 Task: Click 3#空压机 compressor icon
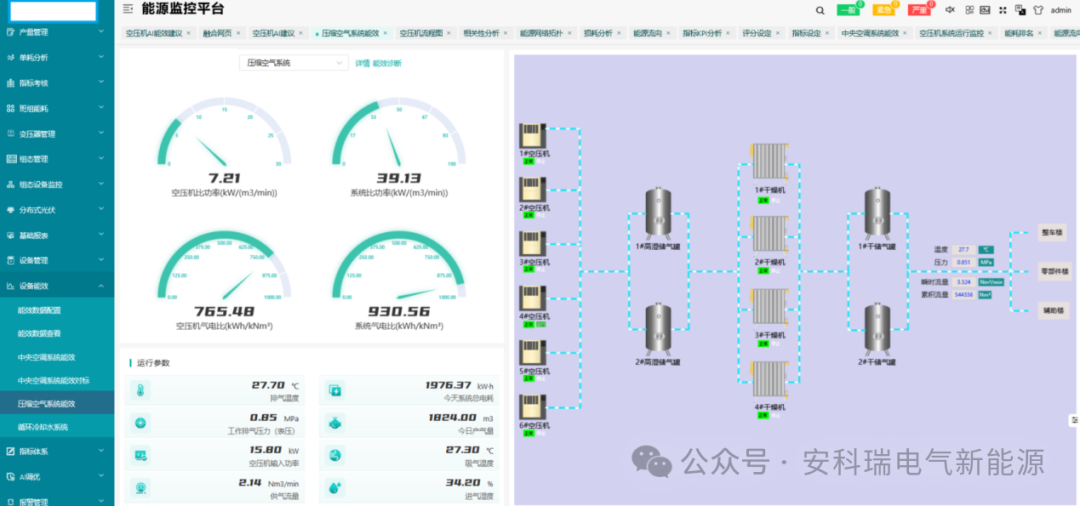(x=532, y=244)
